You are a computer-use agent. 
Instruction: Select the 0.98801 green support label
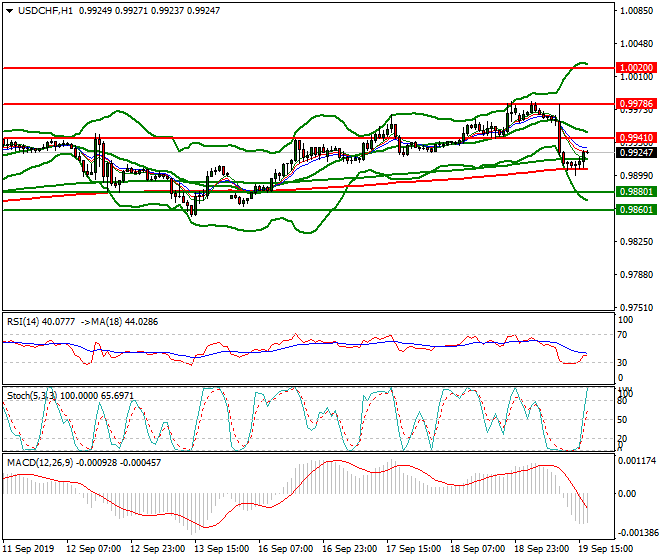(x=636, y=192)
